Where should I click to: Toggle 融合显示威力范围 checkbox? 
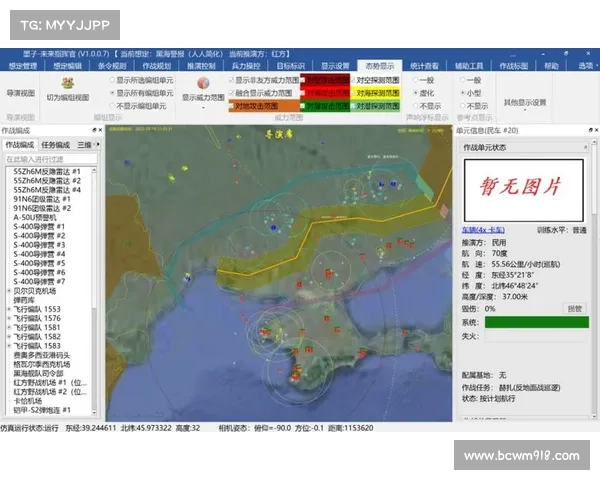tap(231, 92)
